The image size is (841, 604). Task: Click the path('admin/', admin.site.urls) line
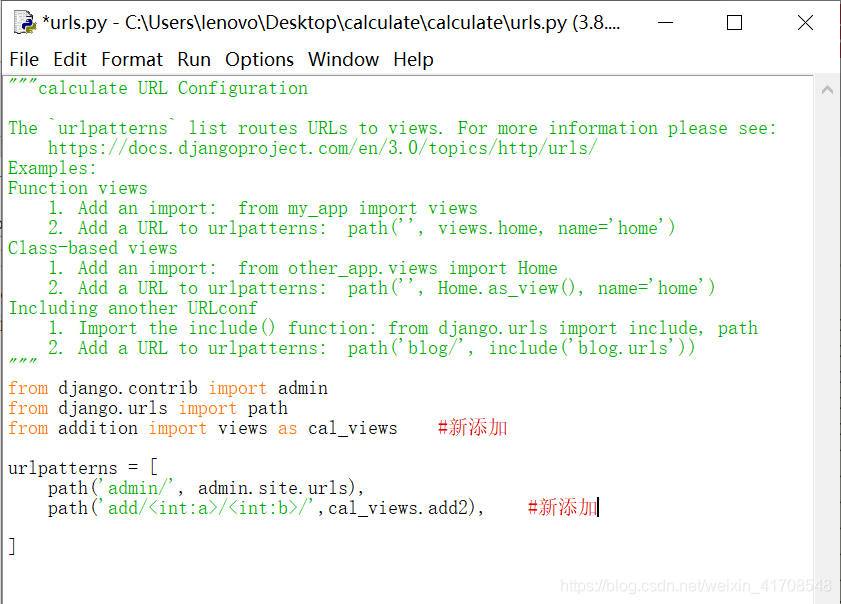tap(206, 488)
